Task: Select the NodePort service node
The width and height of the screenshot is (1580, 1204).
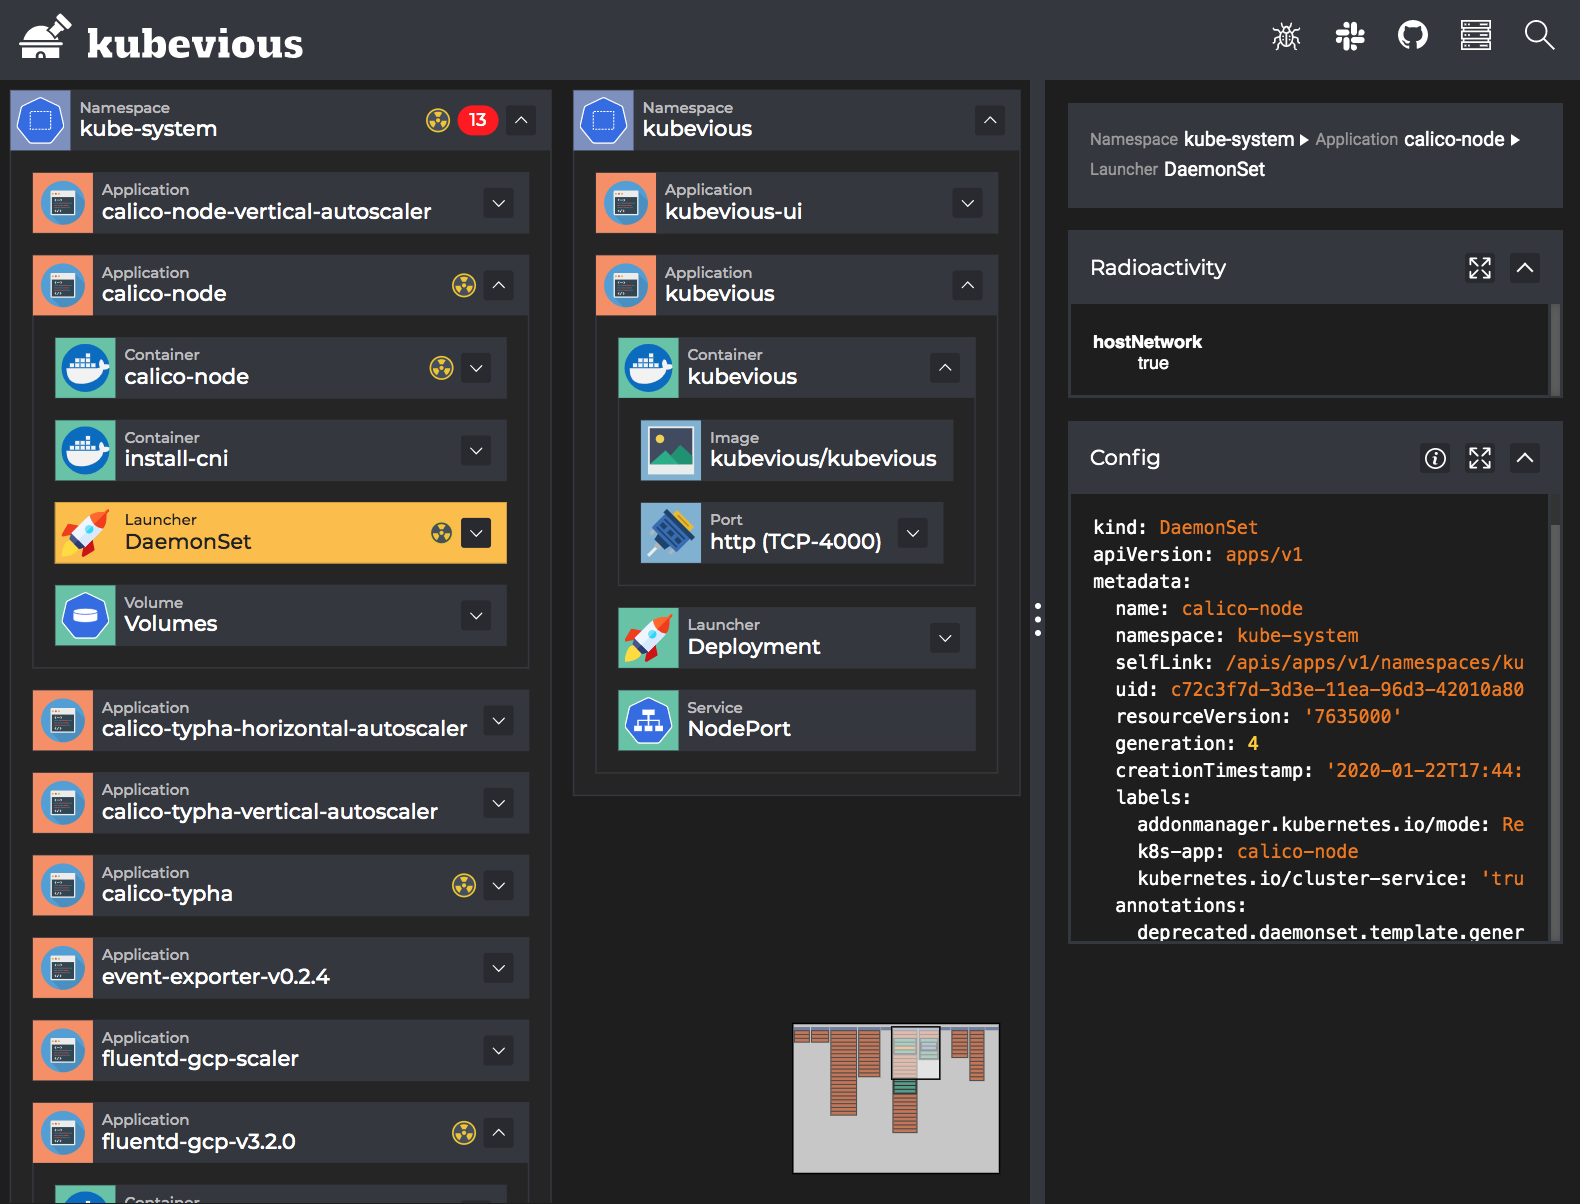Action: click(797, 721)
